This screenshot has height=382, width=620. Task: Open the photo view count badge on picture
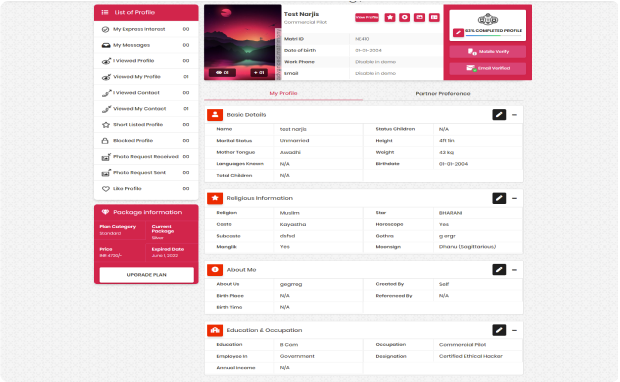coord(223,73)
